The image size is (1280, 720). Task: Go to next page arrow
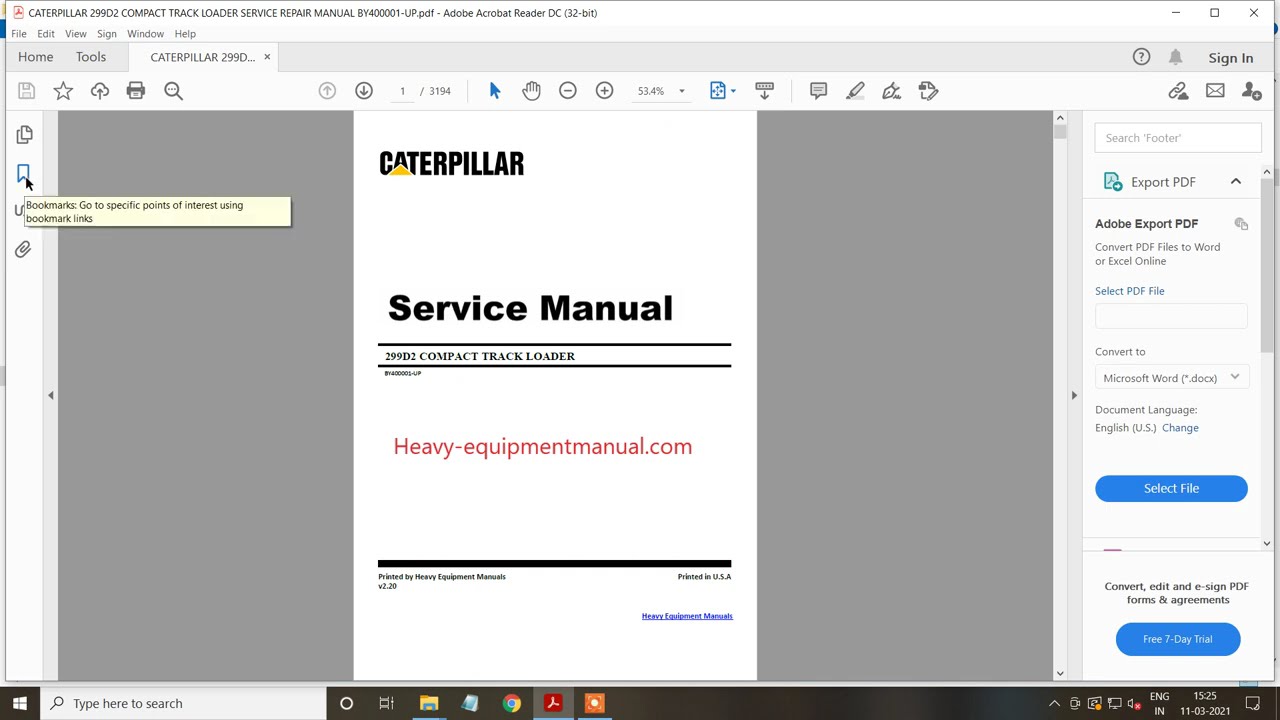click(x=364, y=91)
